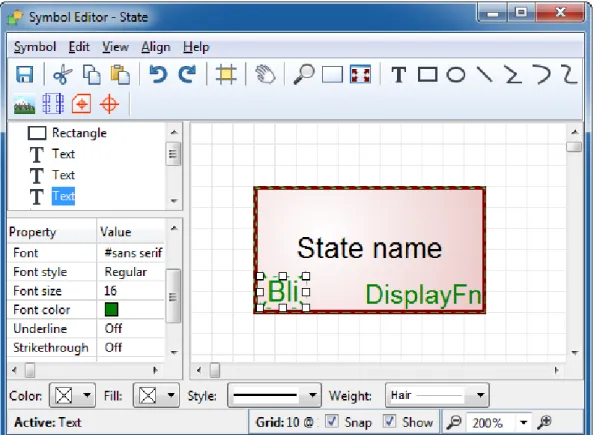The width and height of the screenshot is (594, 435).
Task: Open the Color dropdown
Action: coord(72,395)
